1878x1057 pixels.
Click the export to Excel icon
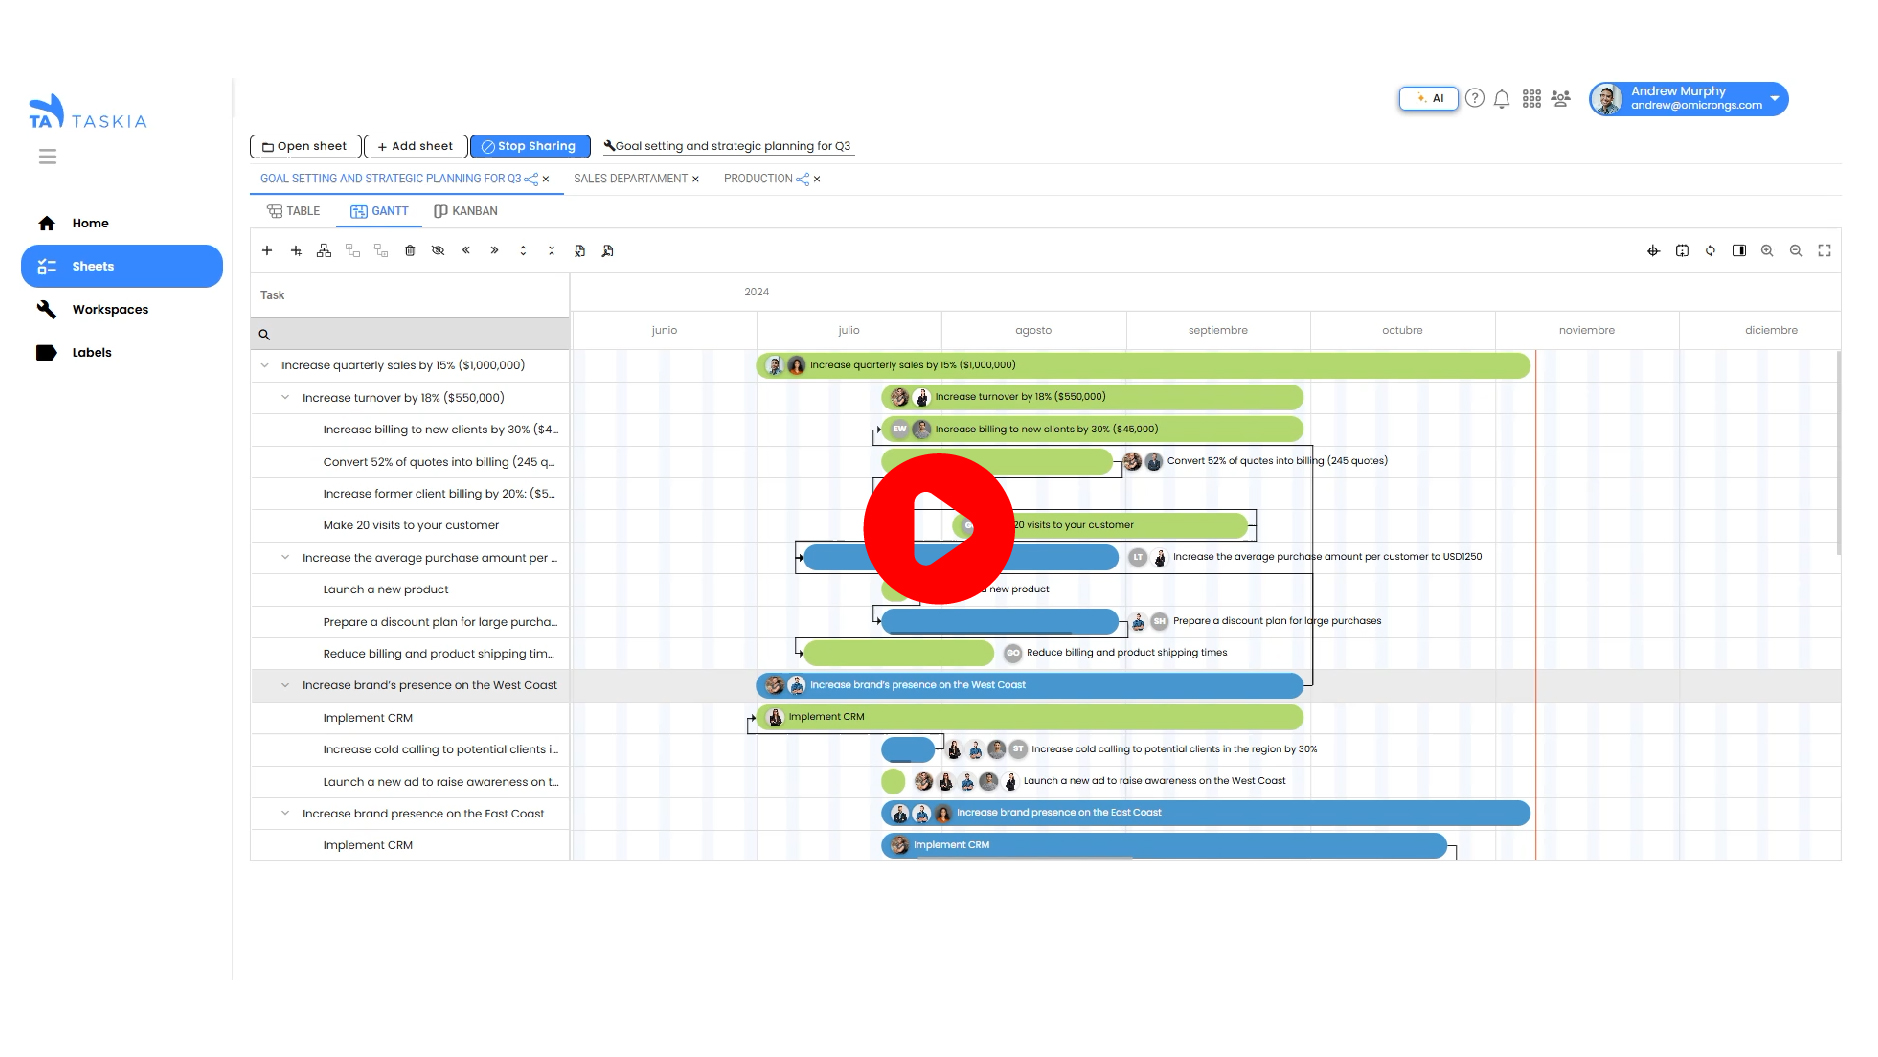pyautogui.click(x=580, y=251)
